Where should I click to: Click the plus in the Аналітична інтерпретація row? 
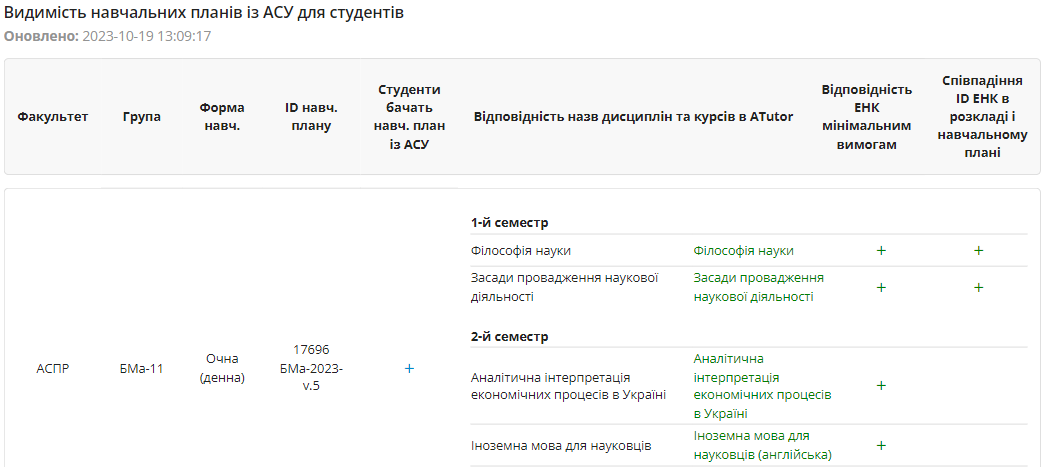click(x=881, y=385)
